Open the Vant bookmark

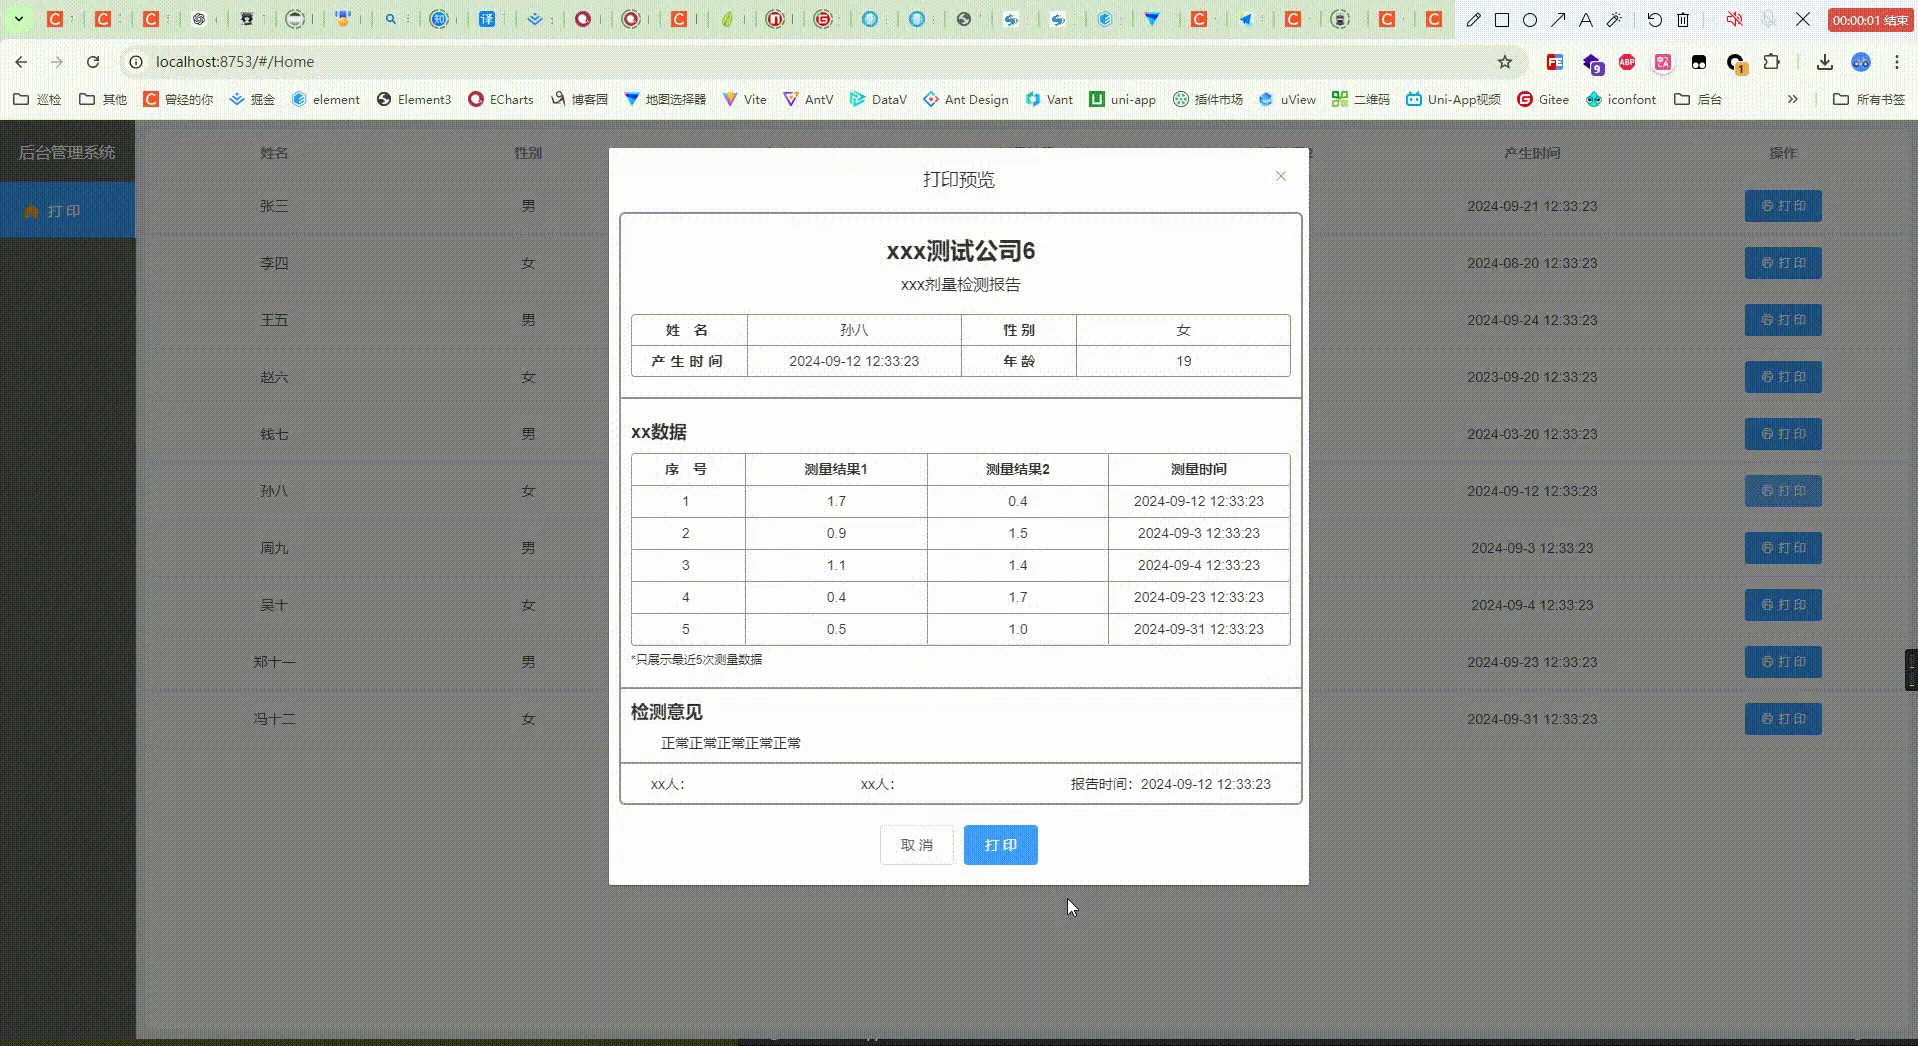point(1049,99)
